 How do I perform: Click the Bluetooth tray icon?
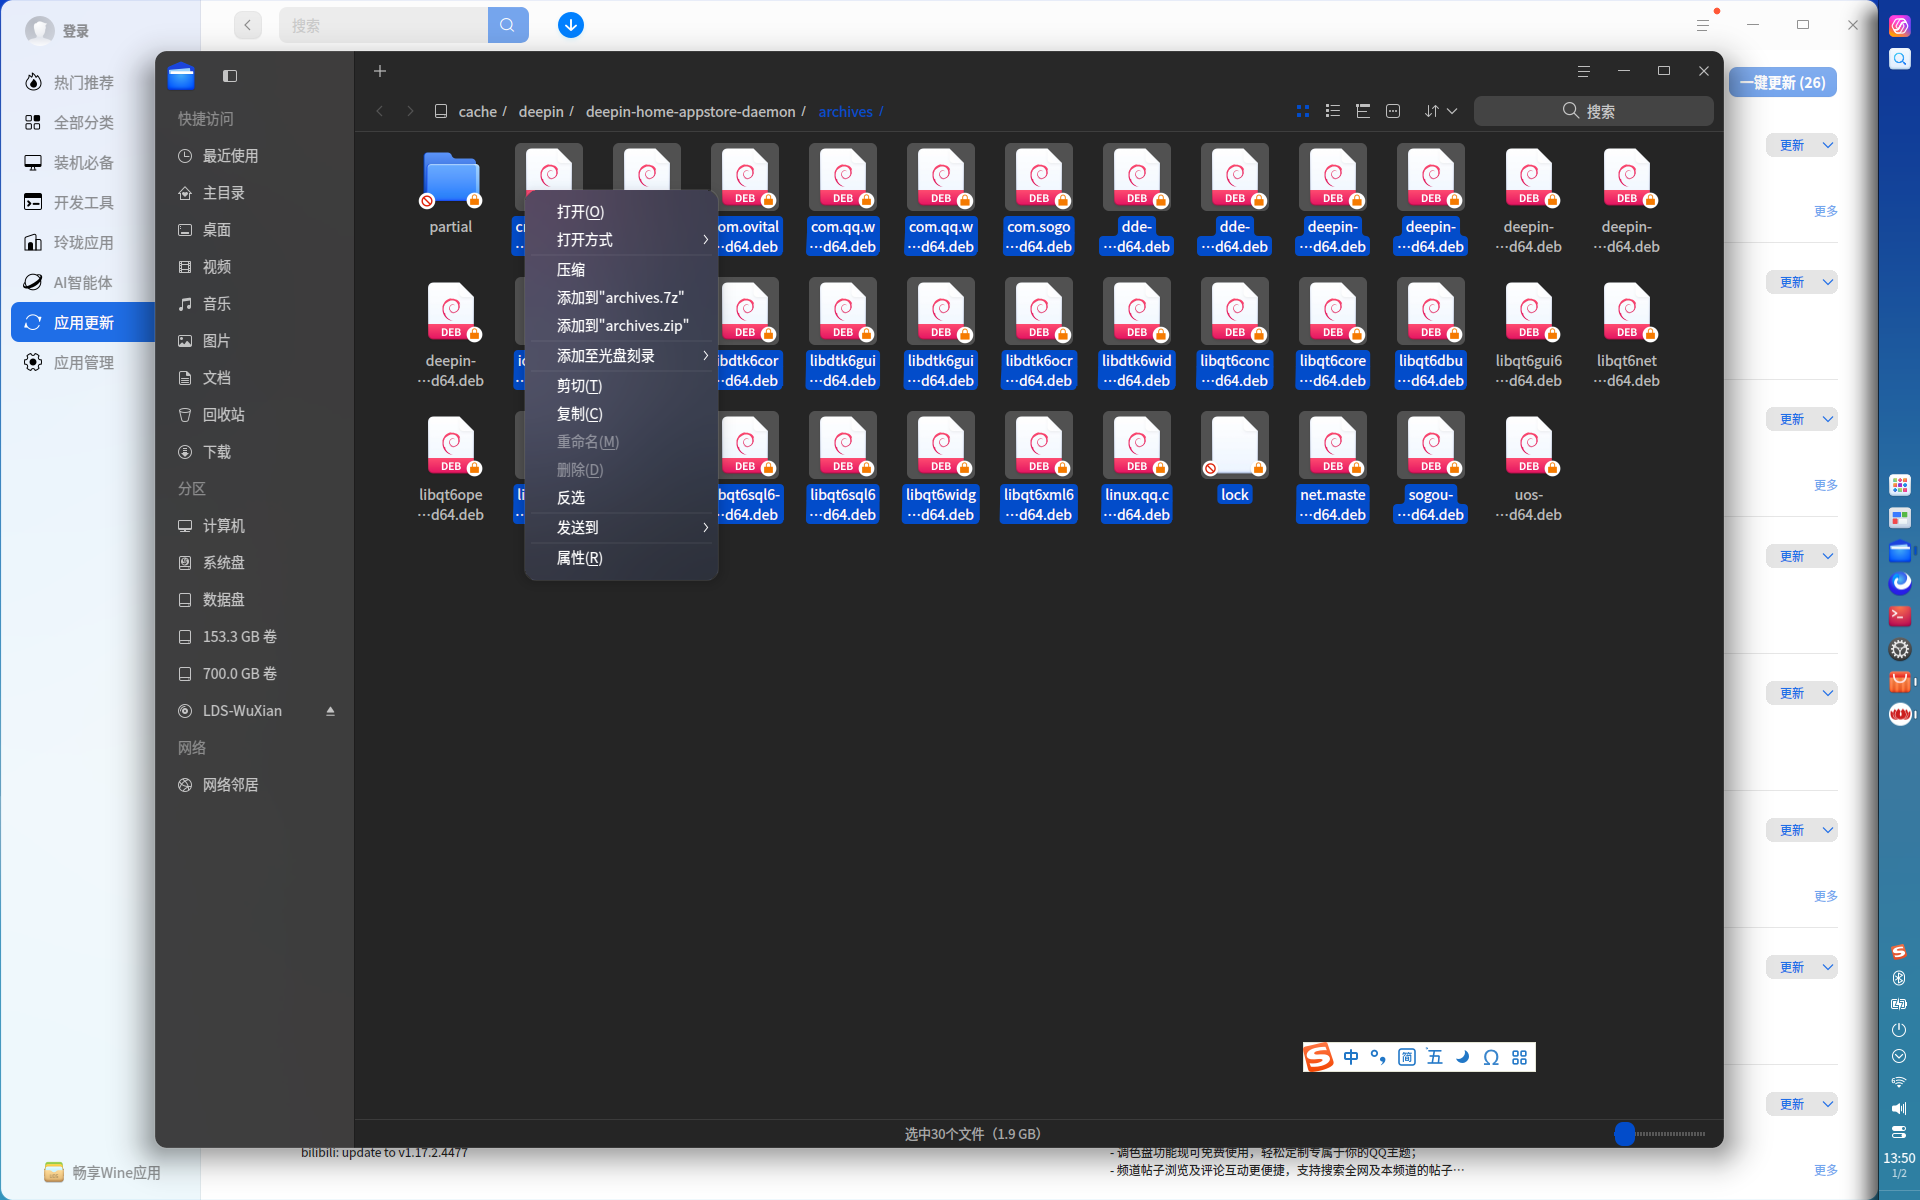1899,978
